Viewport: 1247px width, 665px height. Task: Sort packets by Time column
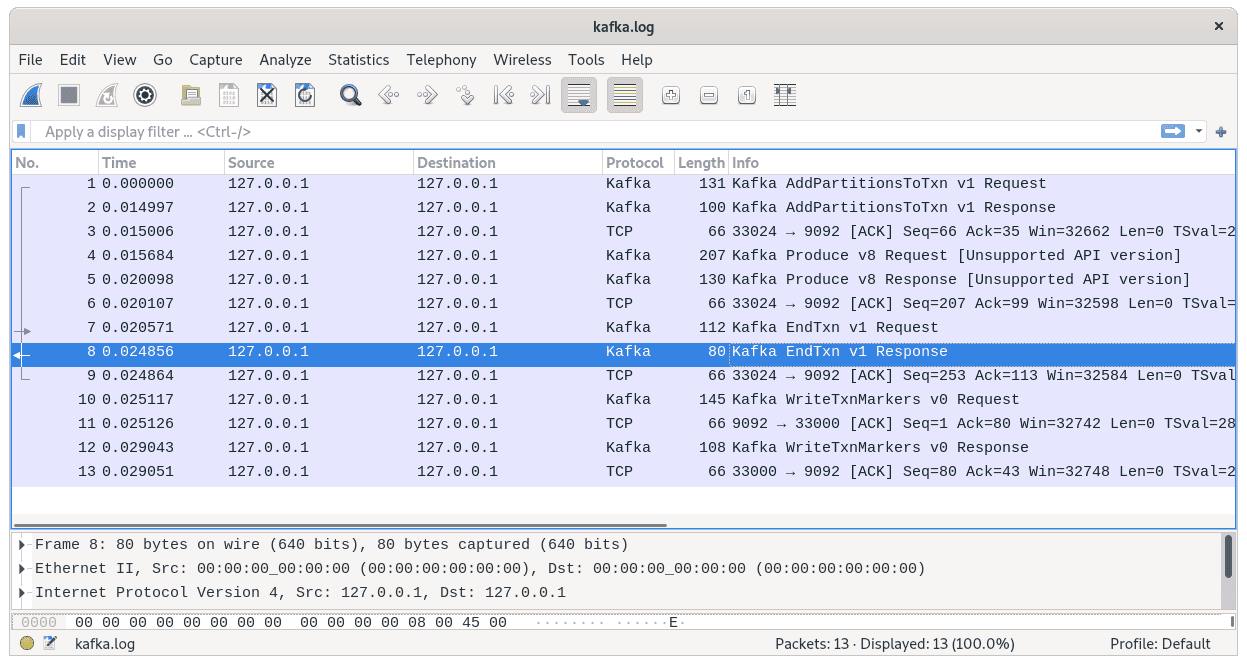pyautogui.click(x=161, y=163)
